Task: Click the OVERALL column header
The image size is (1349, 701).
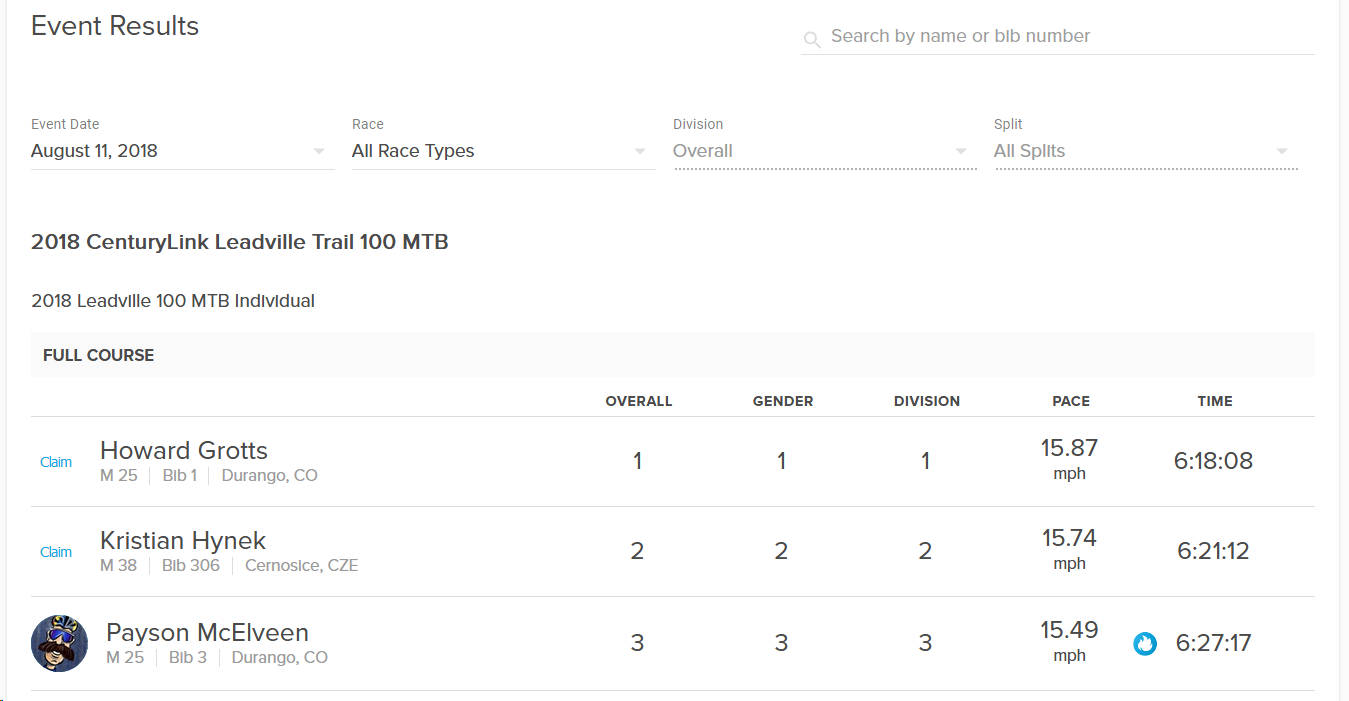Action: tap(639, 401)
